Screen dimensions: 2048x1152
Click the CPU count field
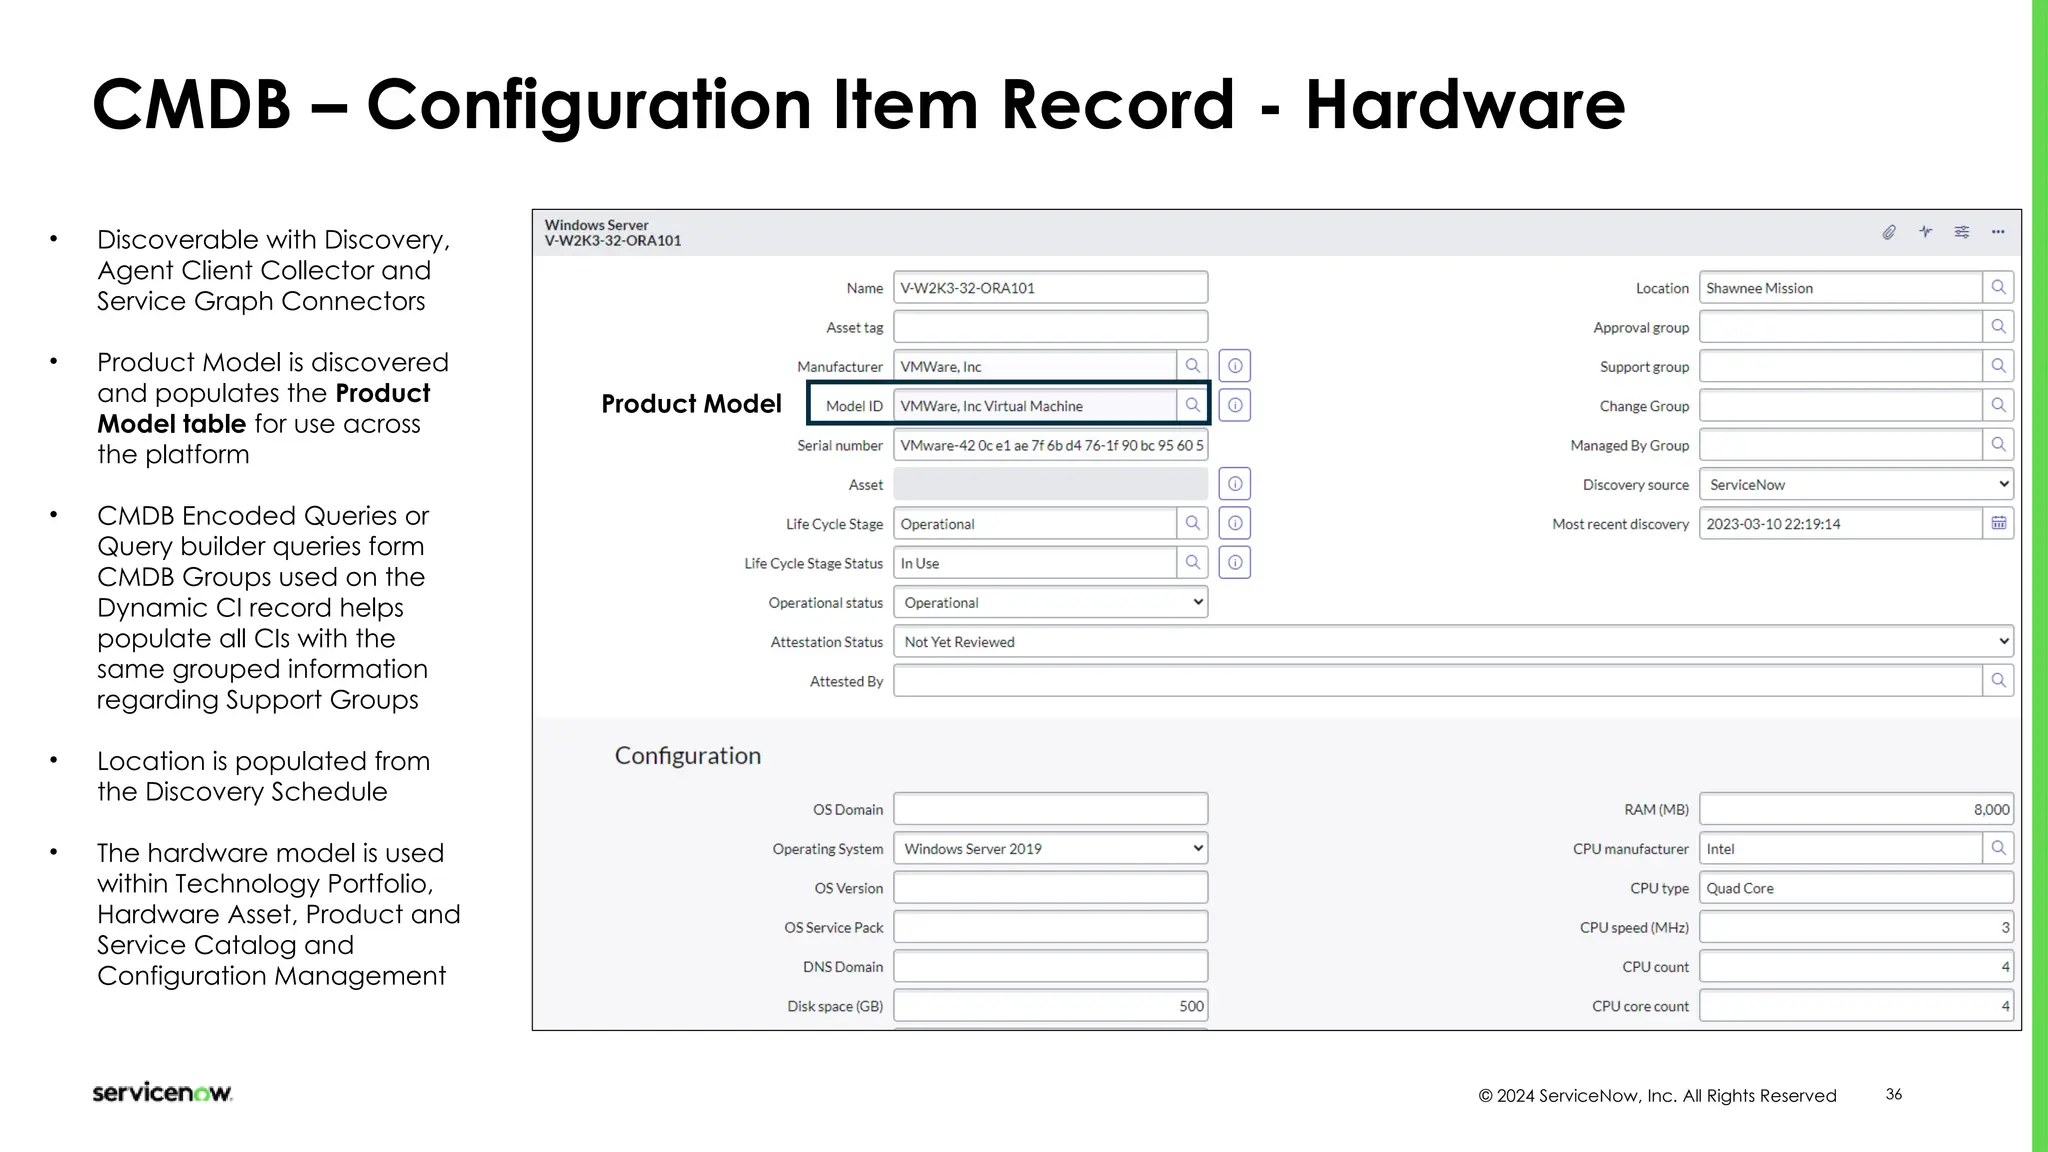[1856, 966]
